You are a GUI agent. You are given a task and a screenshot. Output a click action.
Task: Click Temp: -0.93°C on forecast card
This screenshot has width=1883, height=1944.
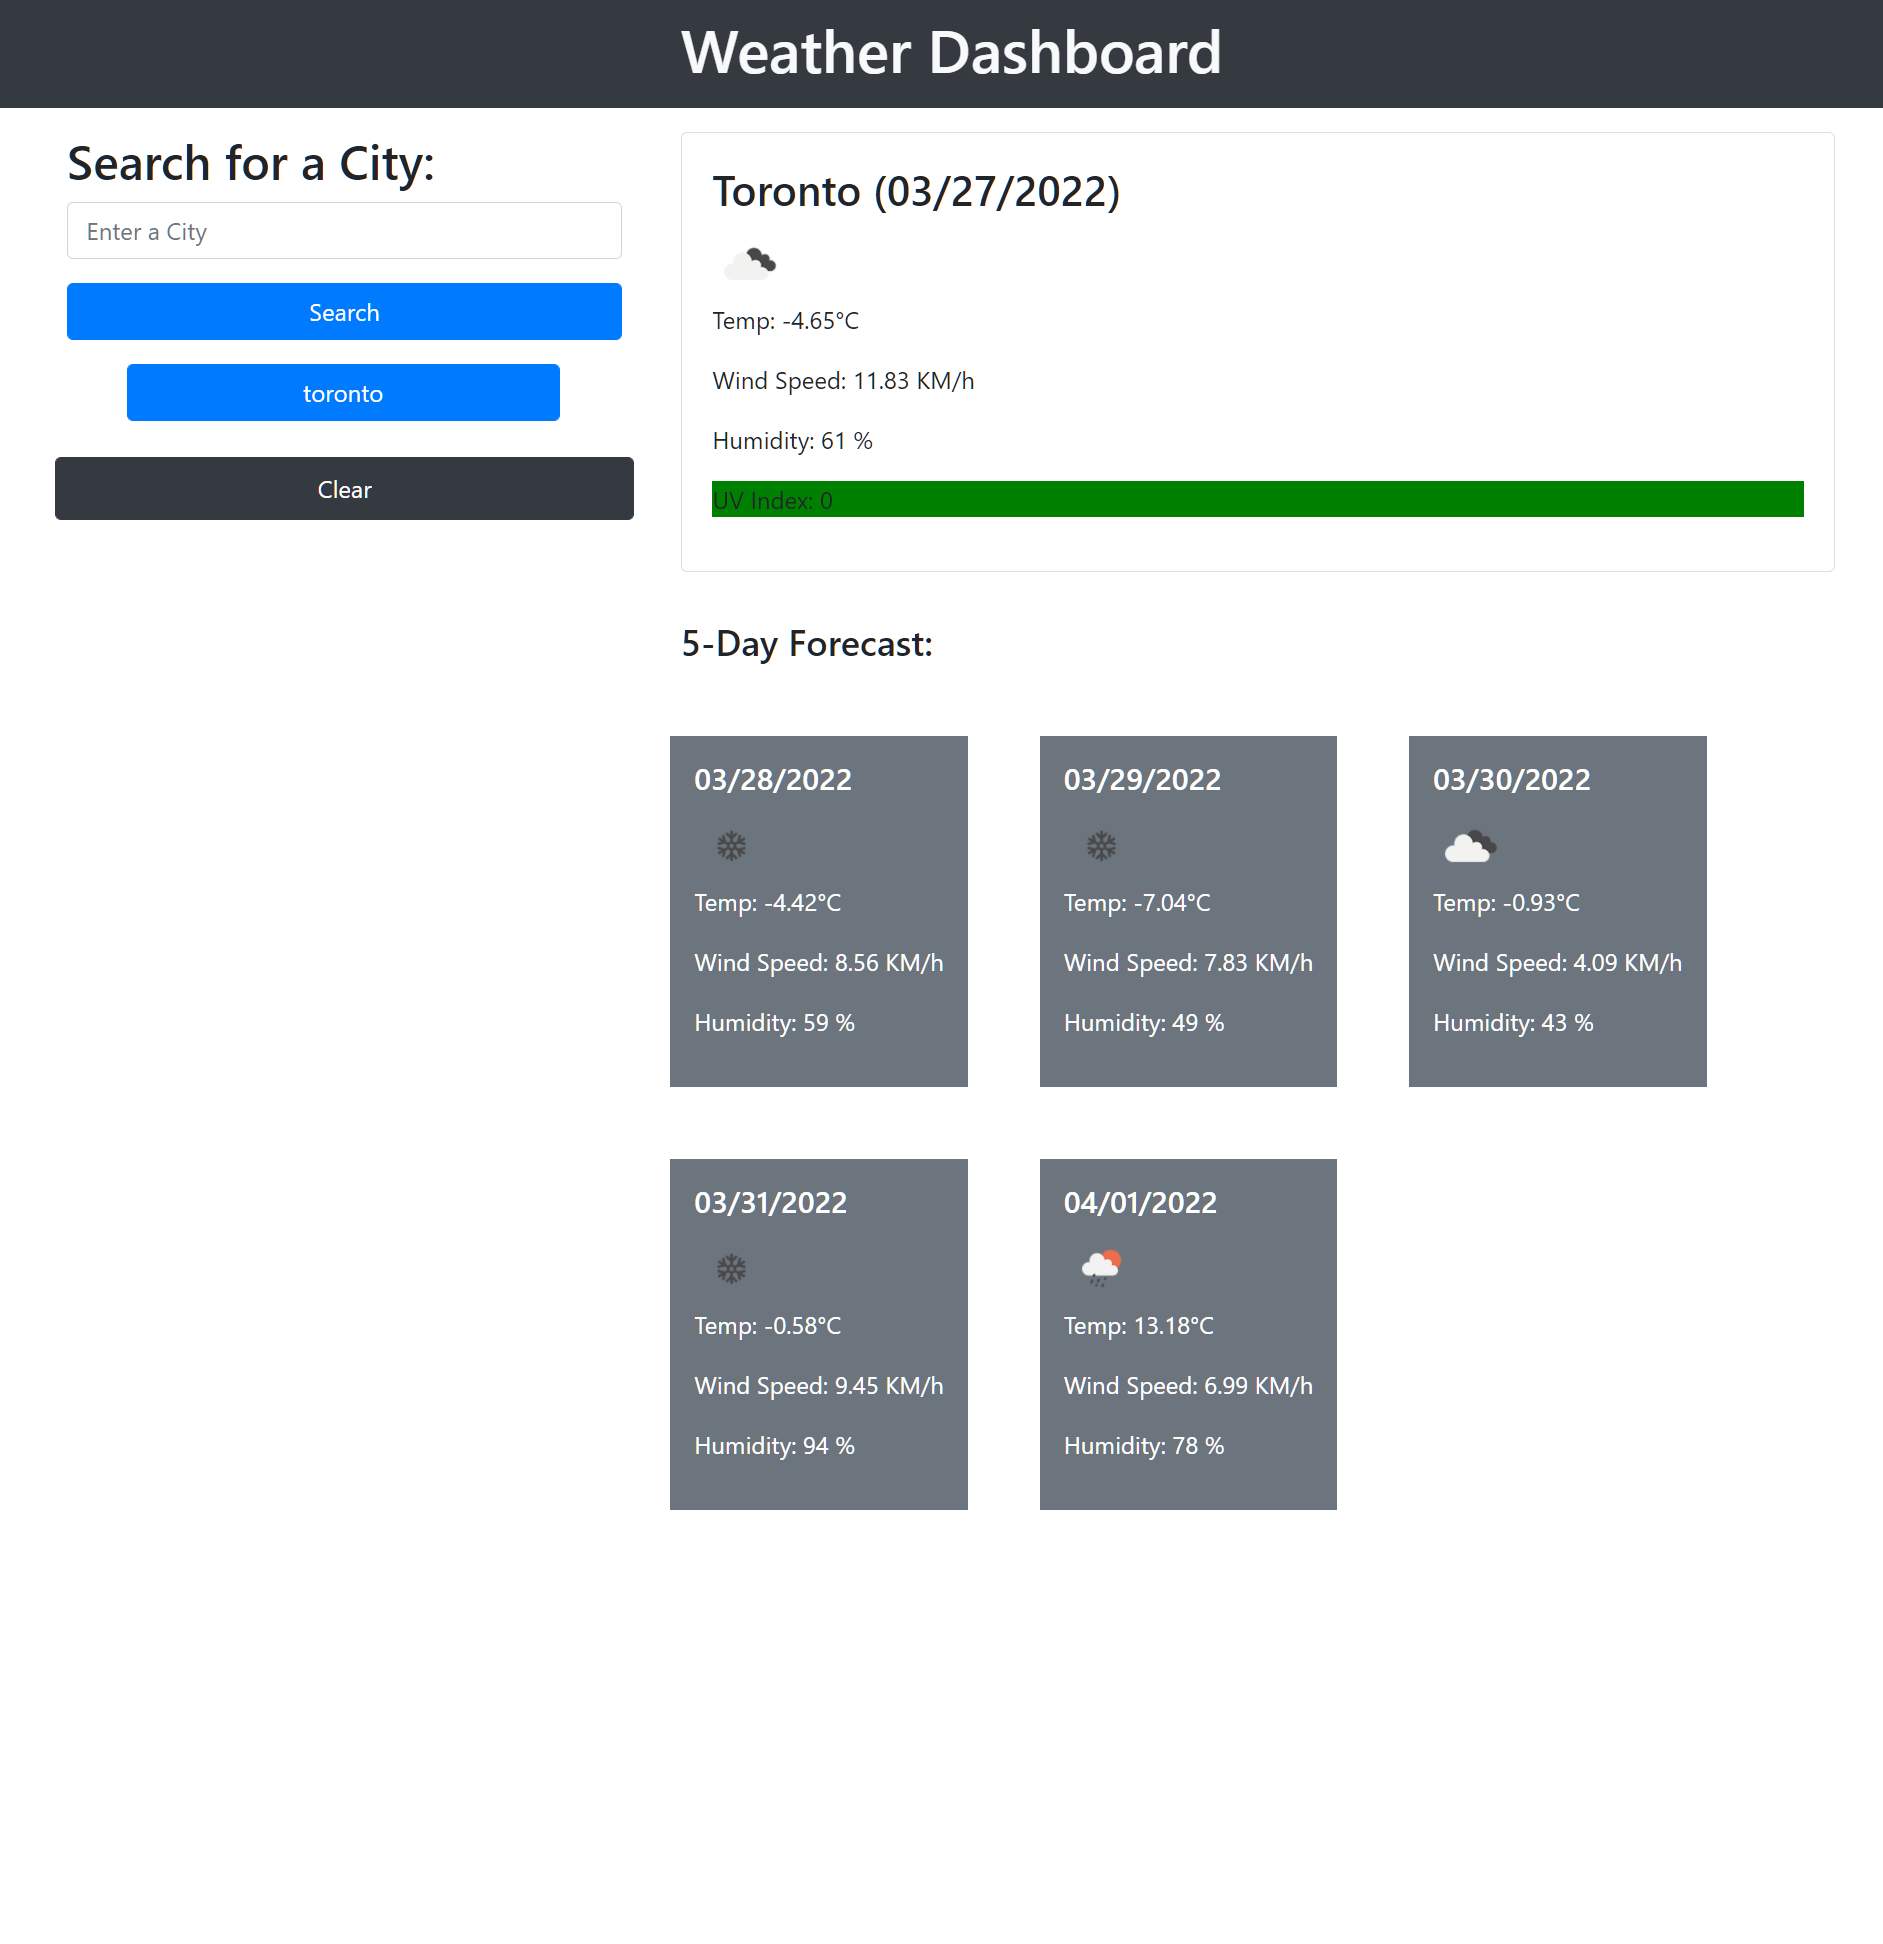point(1506,903)
